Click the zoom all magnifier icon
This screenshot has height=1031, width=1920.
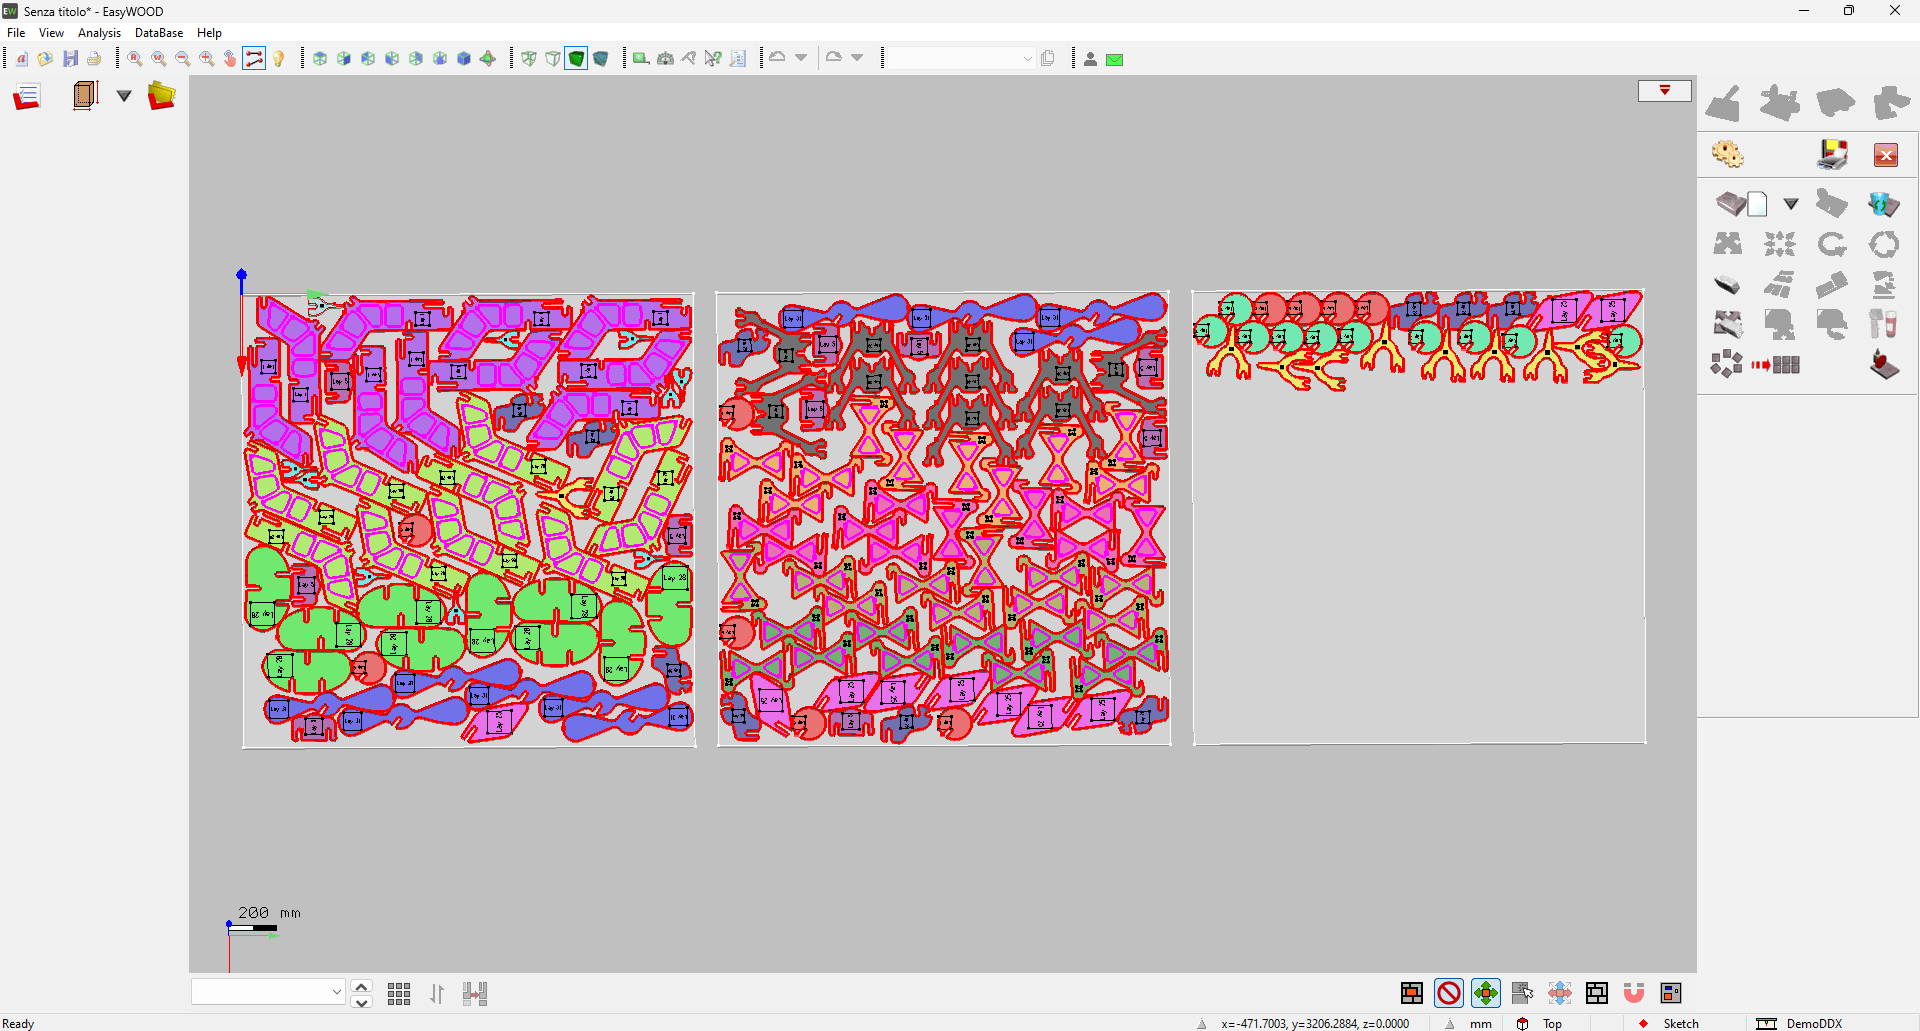click(134, 59)
